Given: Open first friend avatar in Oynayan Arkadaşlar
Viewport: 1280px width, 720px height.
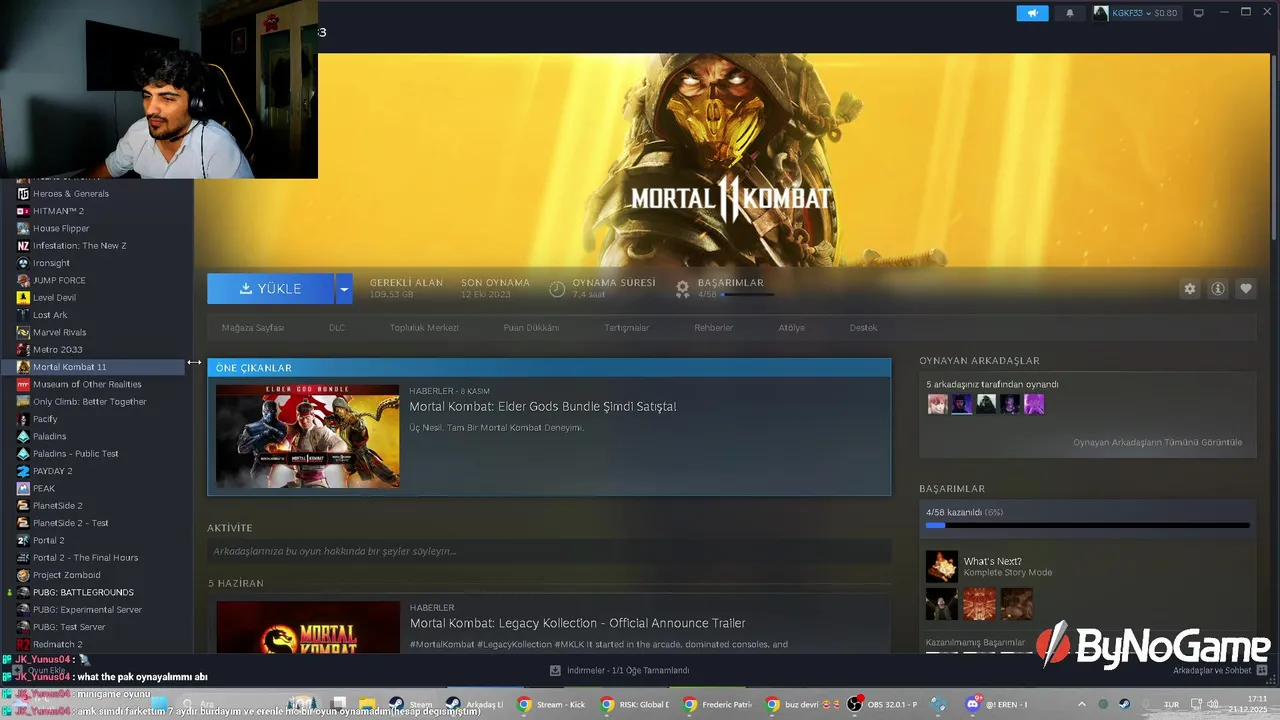Looking at the screenshot, I should pos(937,404).
